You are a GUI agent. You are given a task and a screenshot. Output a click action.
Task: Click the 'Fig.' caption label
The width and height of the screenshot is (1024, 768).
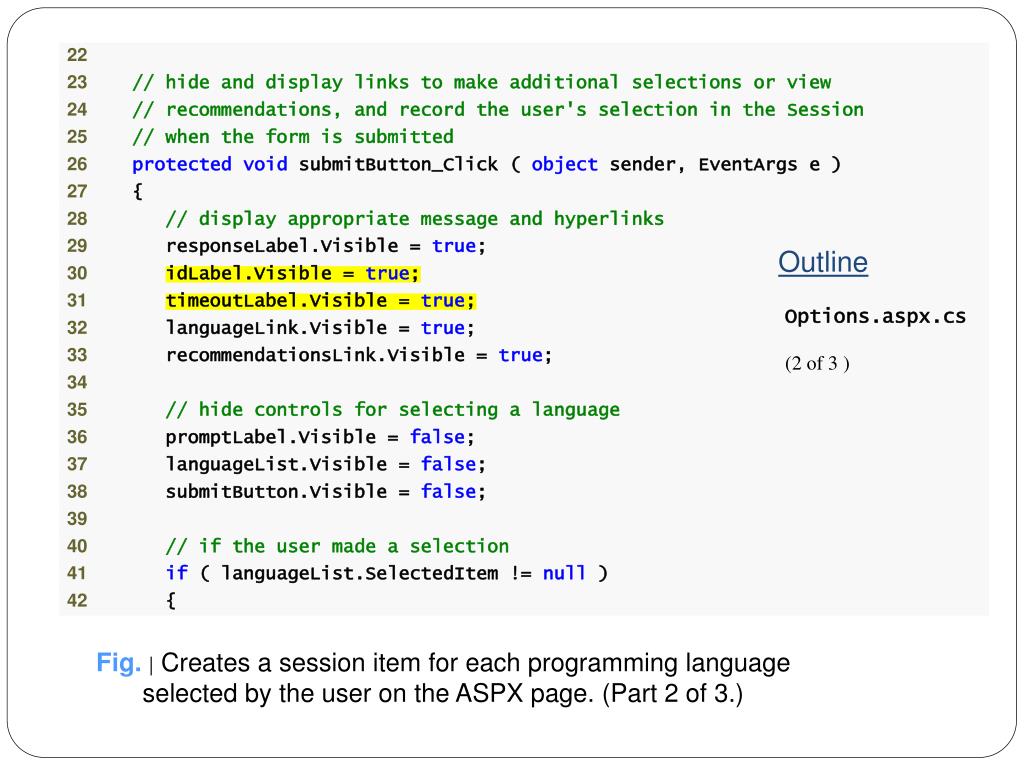tap(118, 663)
